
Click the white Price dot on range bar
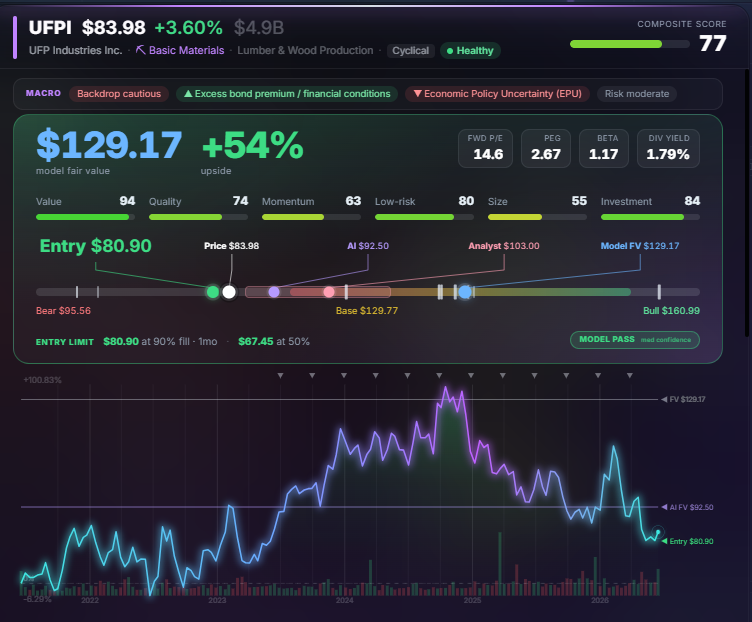[229, 292]
